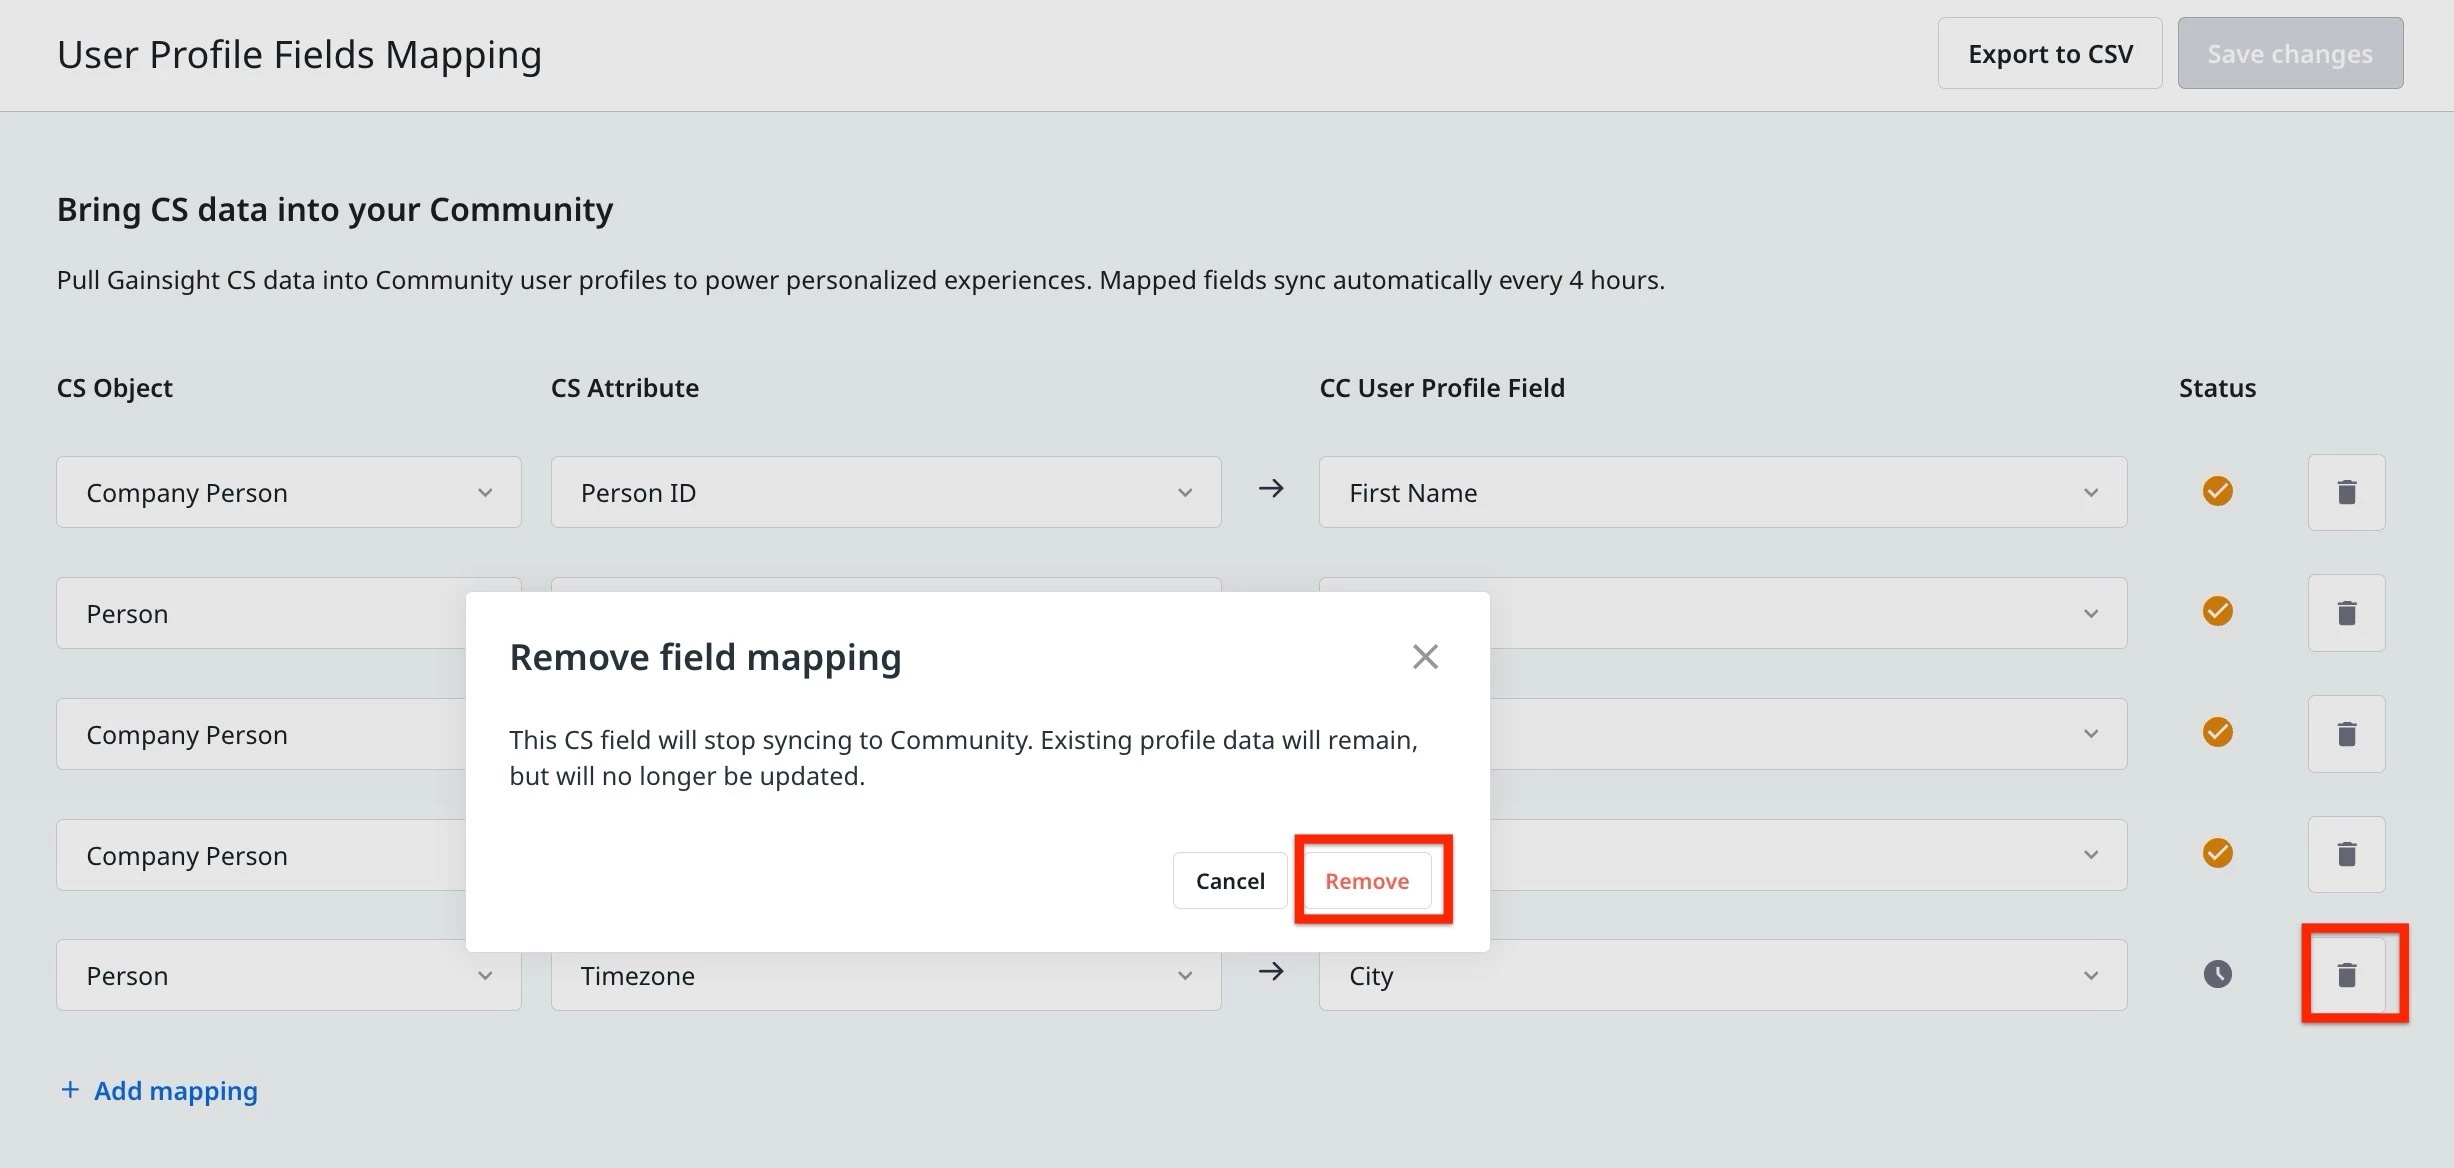Click trash icon for First Name mapping row
Screen dimensions: 2454x1168
2346,492
